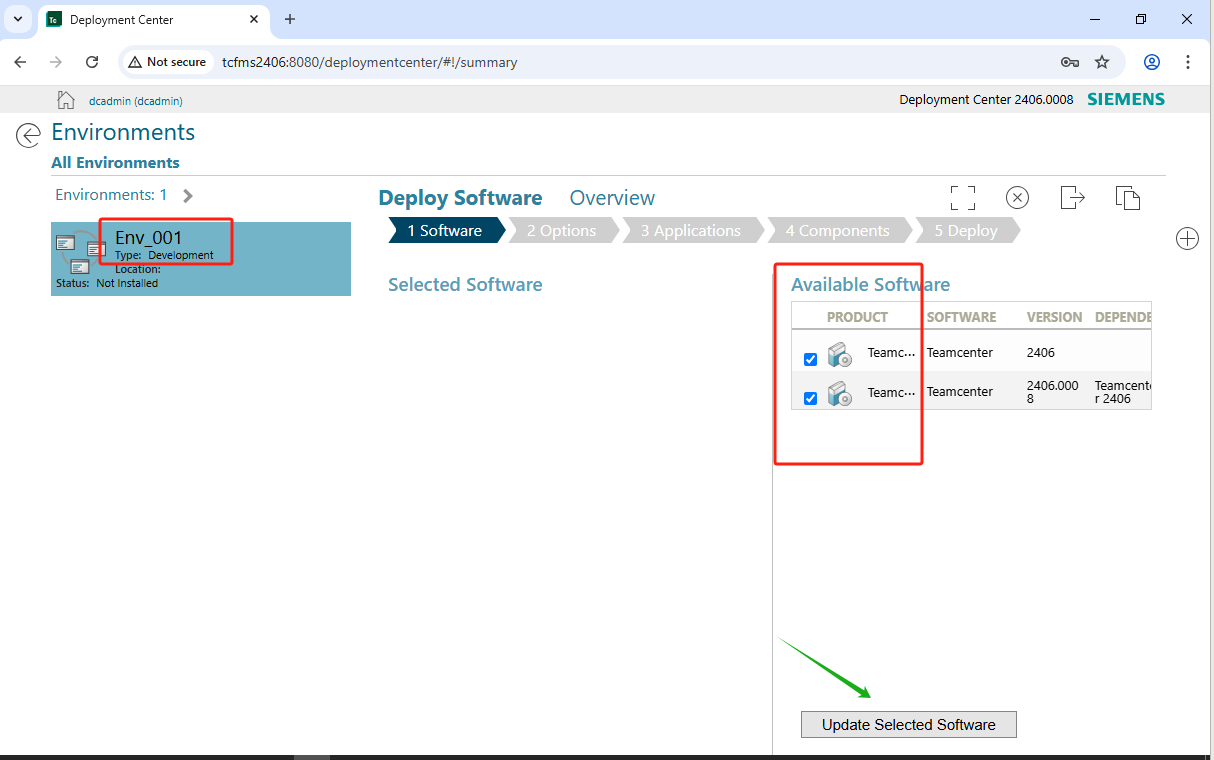
Task: Expand the Environments count chevron
Action: 188,196
